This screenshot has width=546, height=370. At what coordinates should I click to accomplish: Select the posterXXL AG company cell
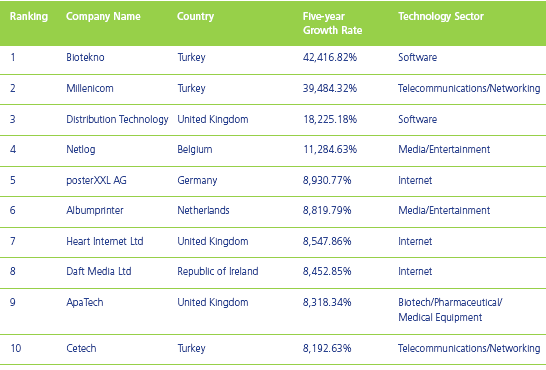96,180
